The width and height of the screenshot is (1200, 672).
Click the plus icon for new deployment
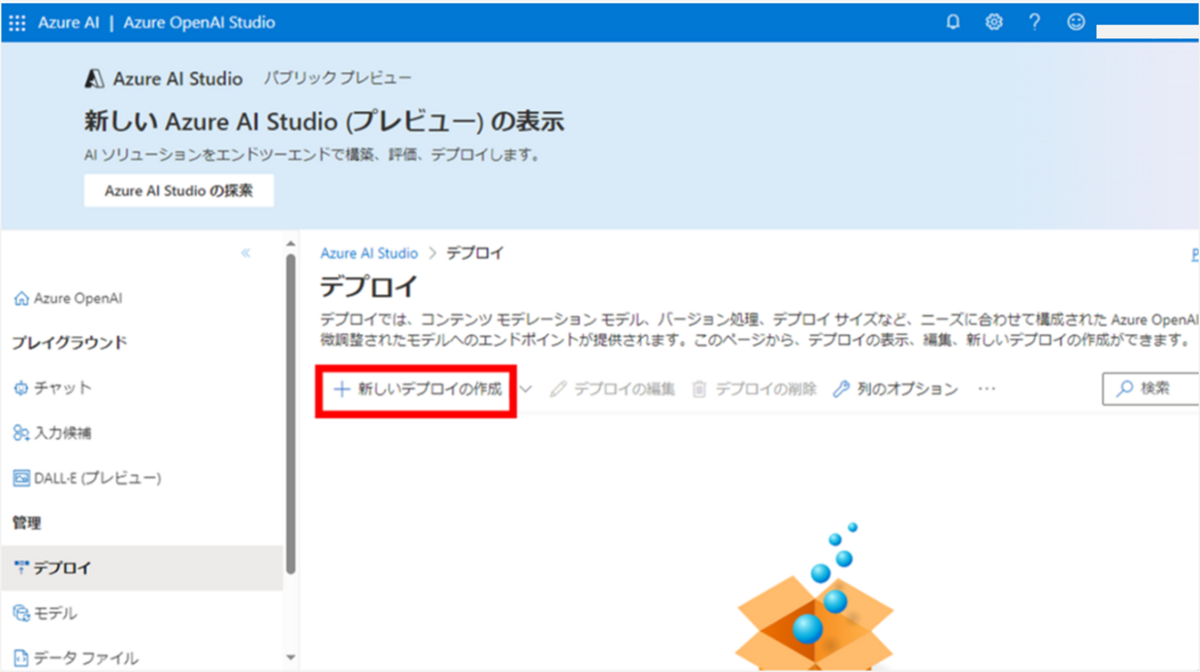pyautogui.click(x=341, y=389)
